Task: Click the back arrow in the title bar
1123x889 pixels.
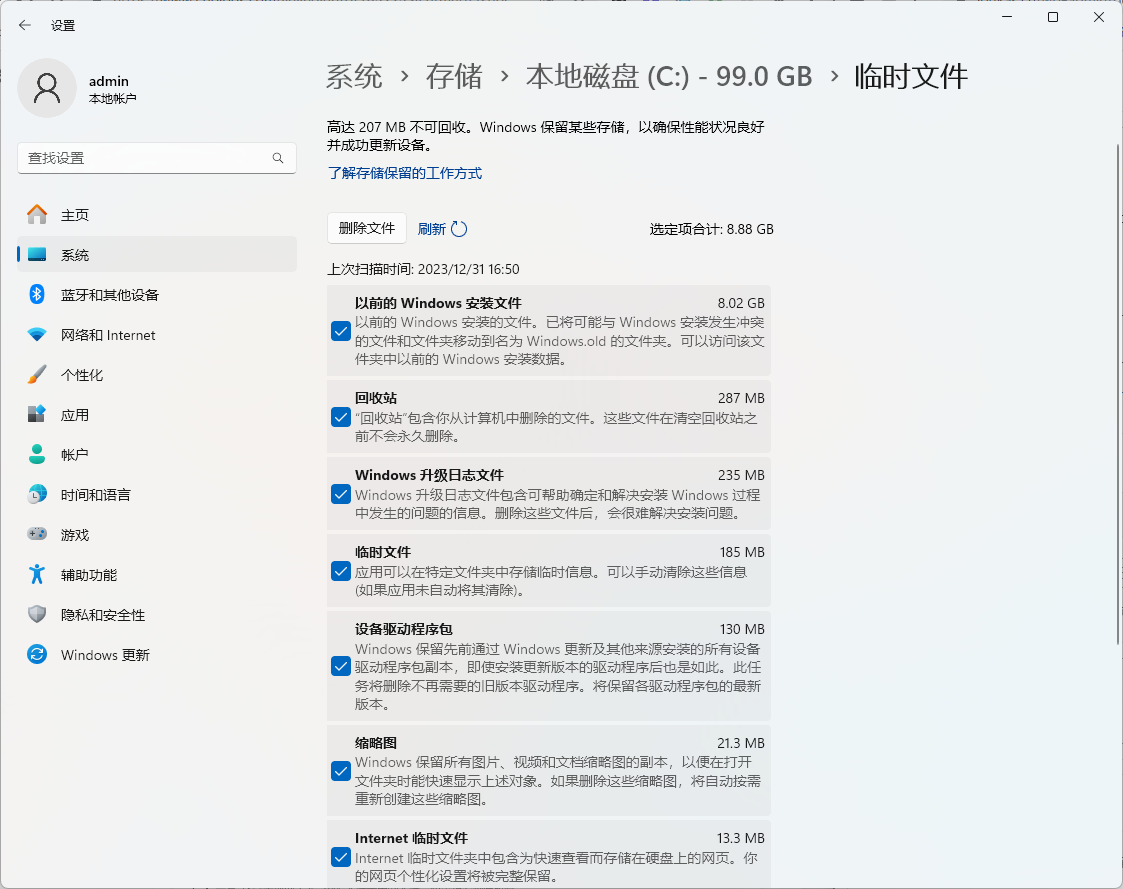Action: pos(25,25)
